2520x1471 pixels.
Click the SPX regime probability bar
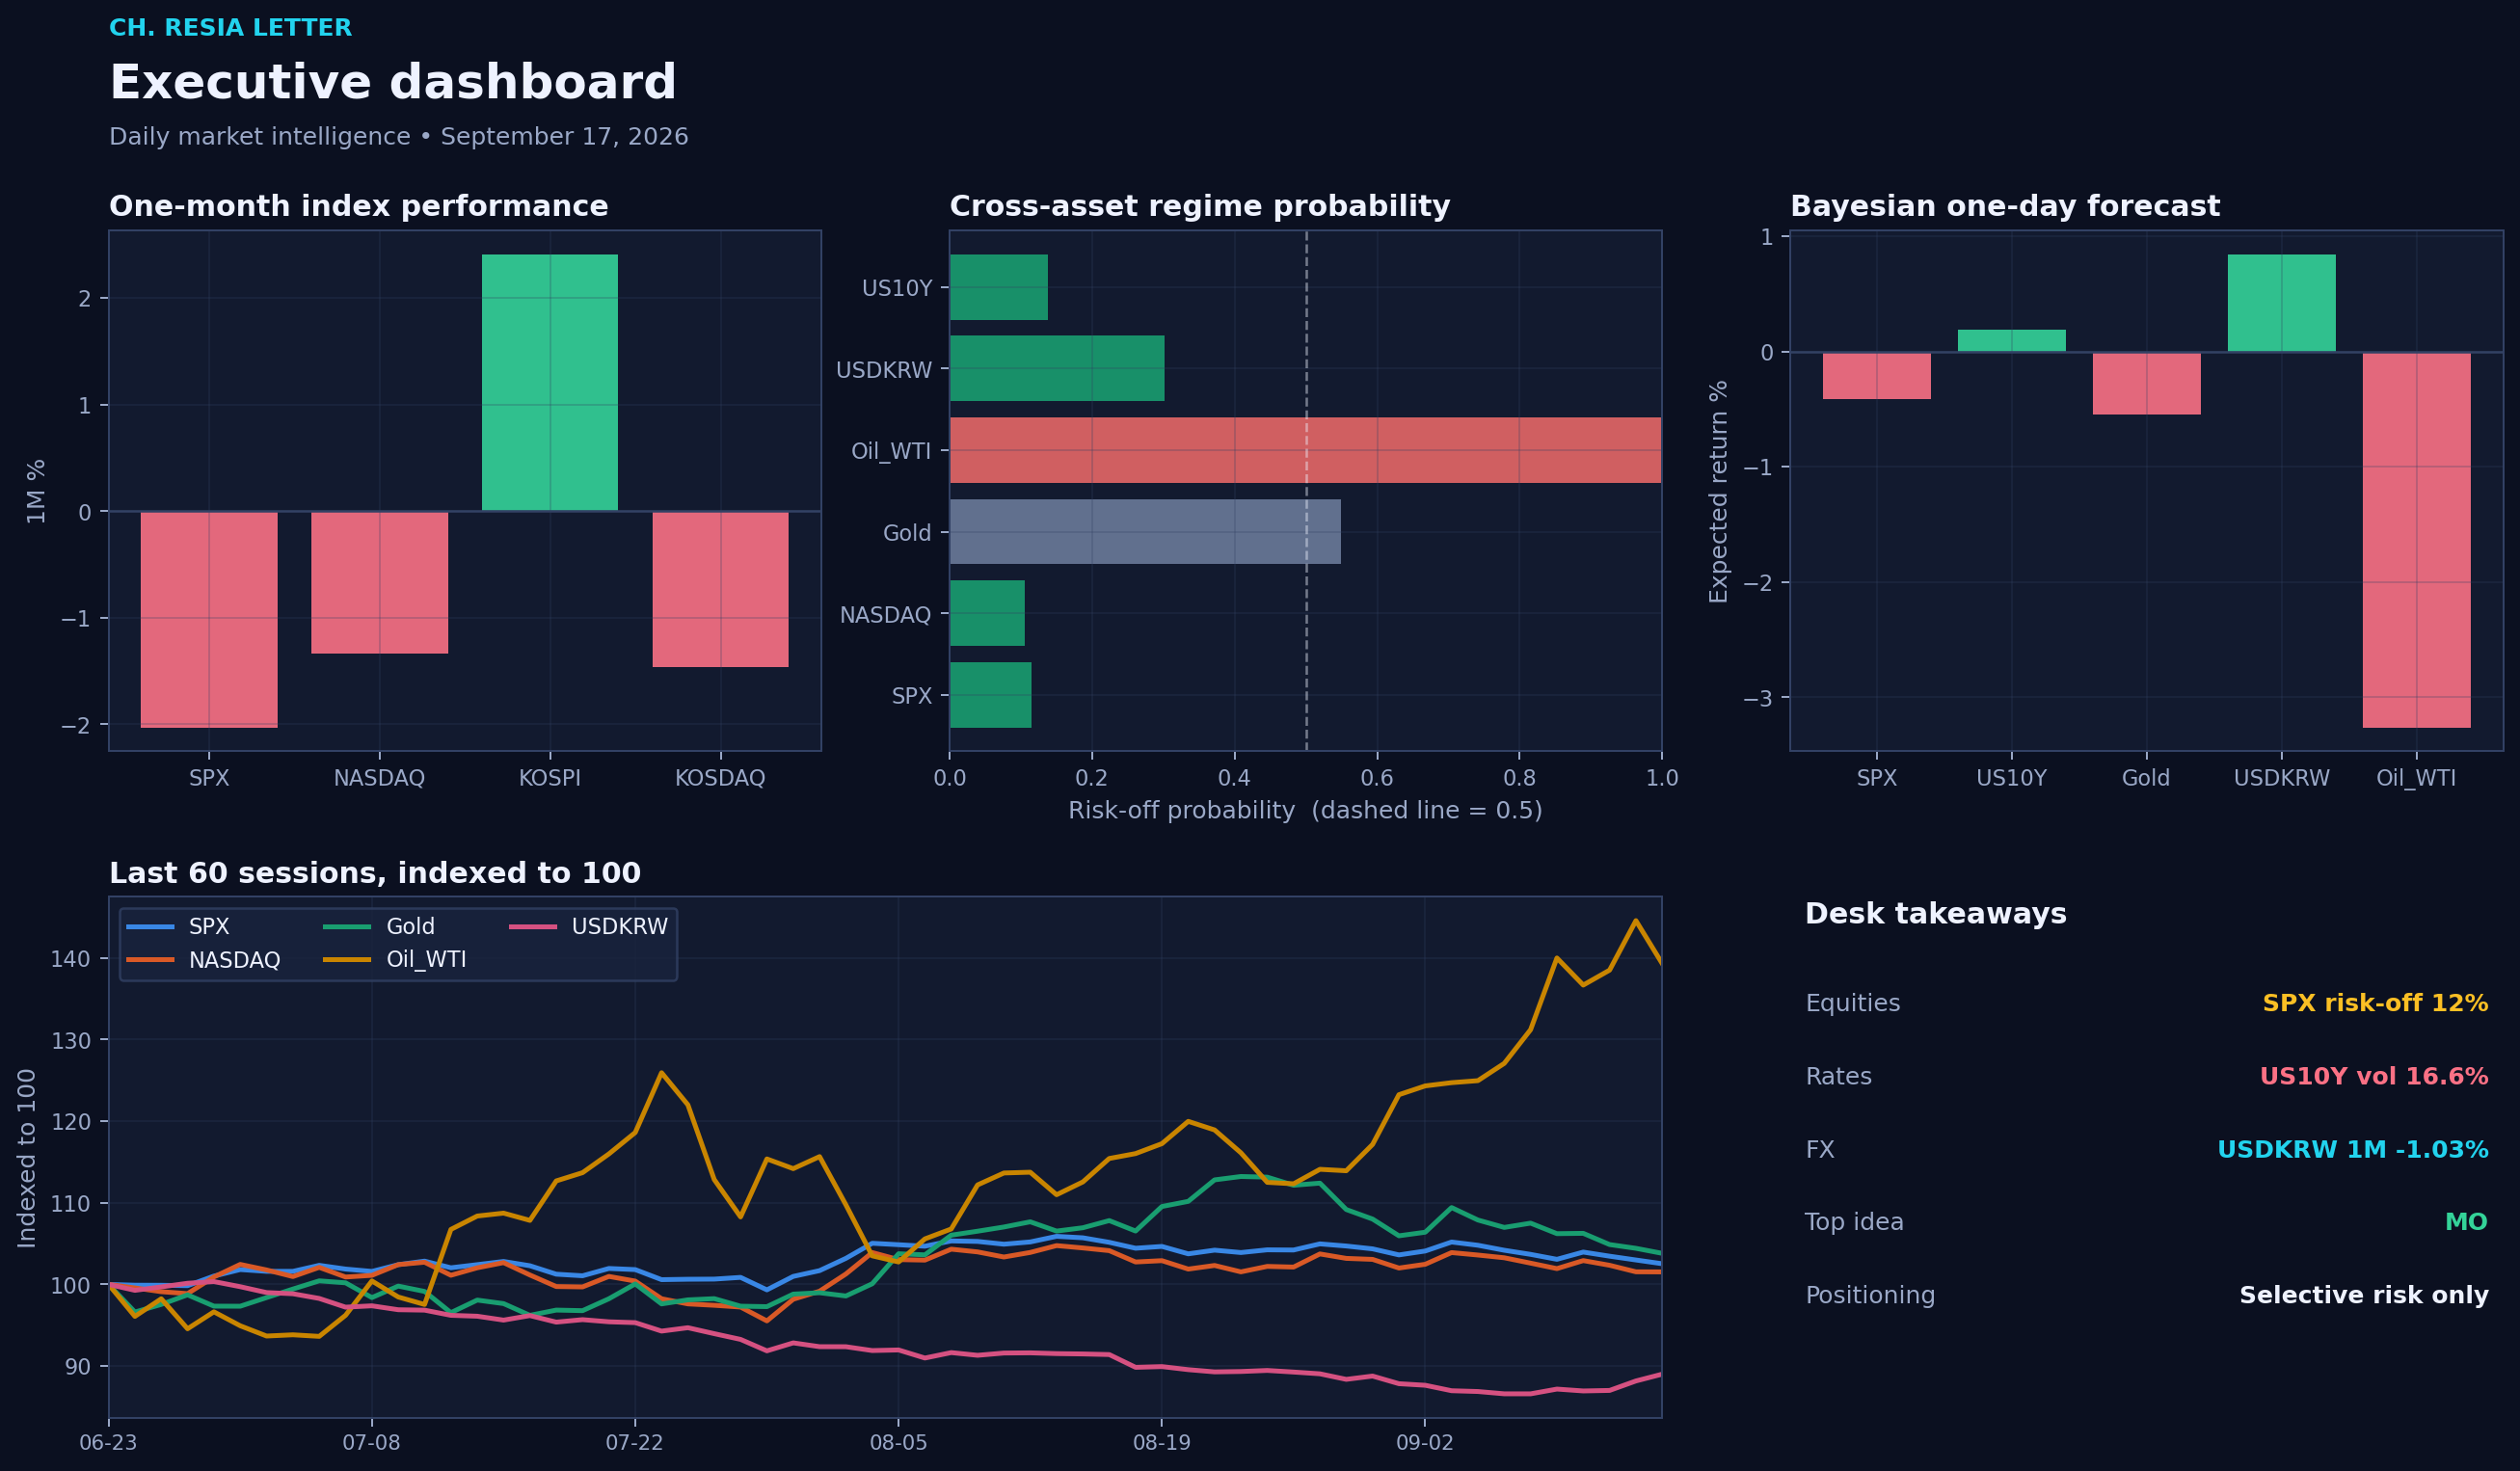990,695
